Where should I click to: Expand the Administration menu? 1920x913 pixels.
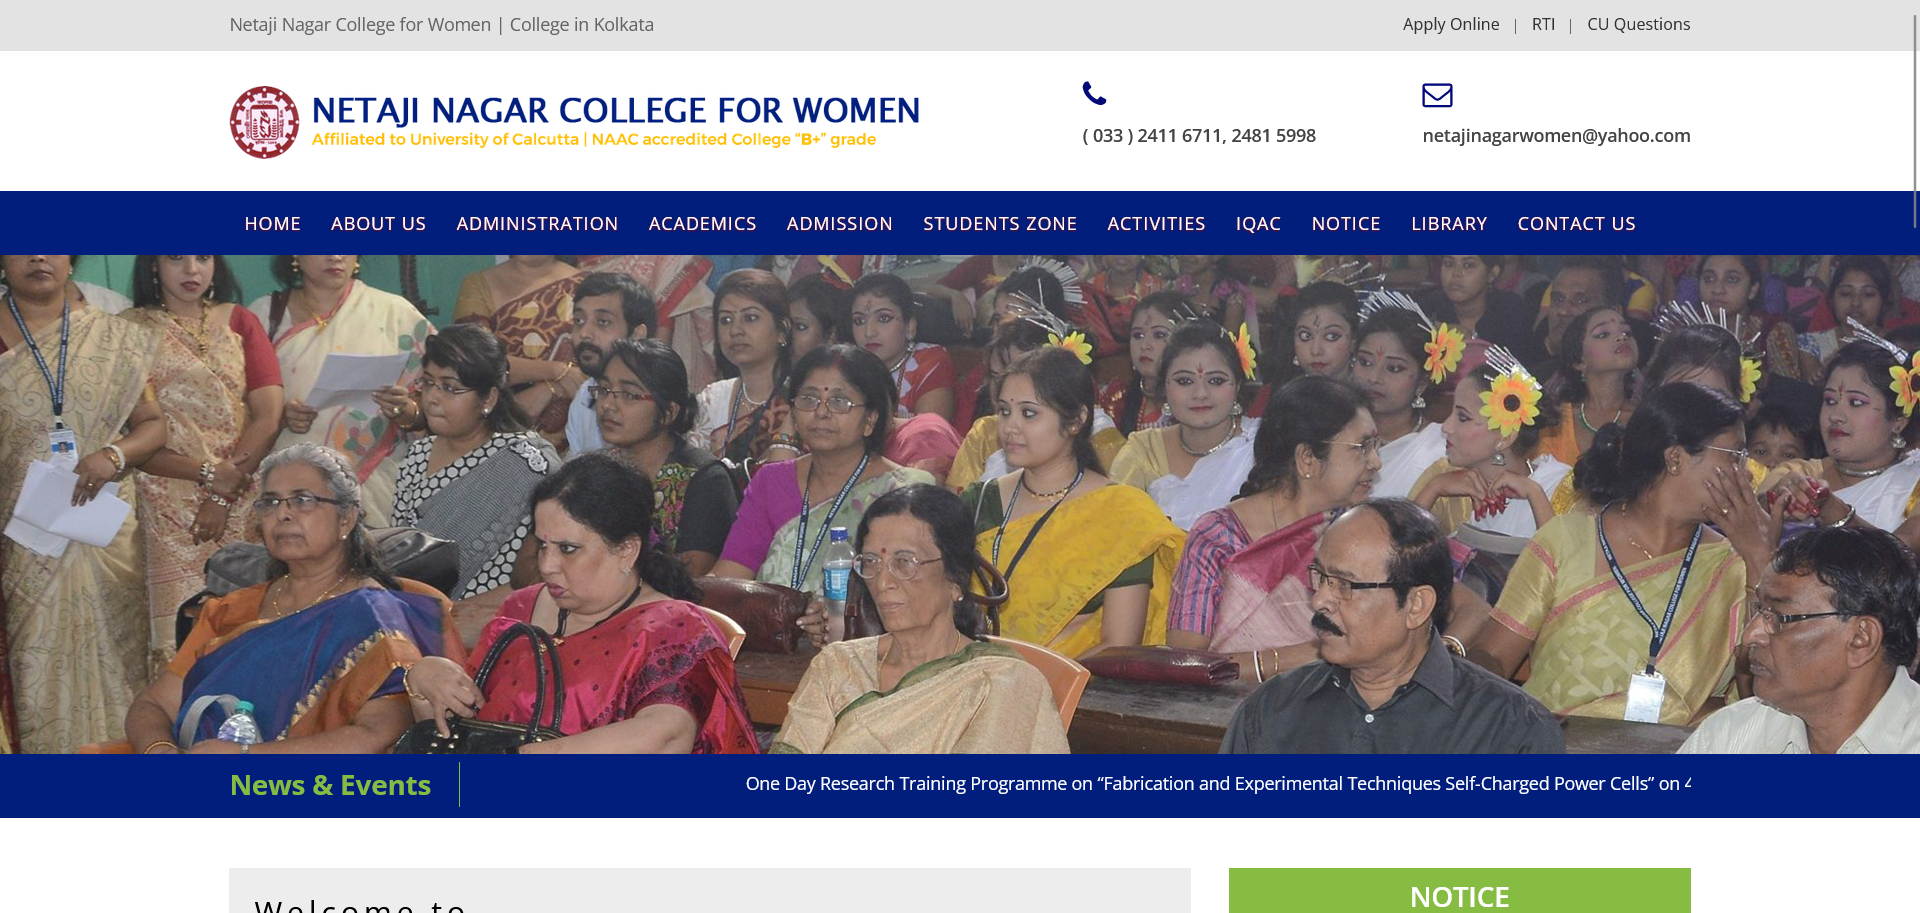coord(537,223)
